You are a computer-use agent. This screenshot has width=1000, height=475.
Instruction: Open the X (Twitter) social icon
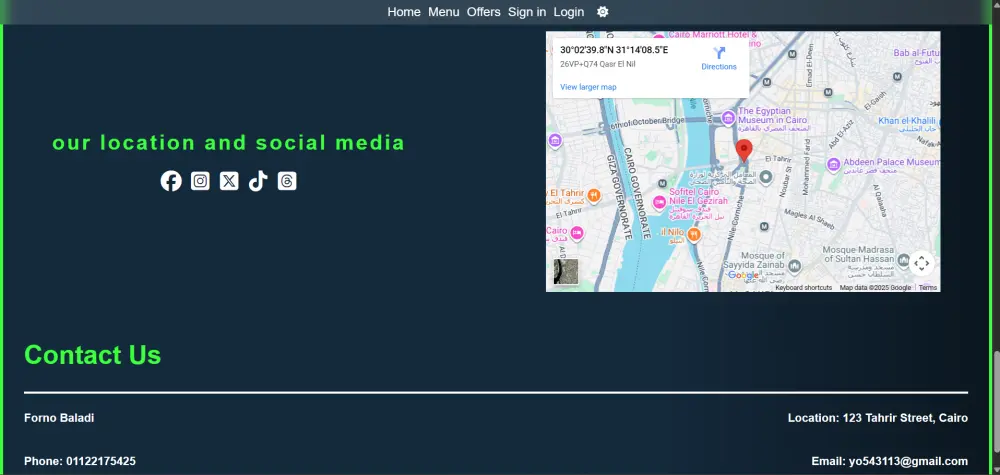(229, 181)
